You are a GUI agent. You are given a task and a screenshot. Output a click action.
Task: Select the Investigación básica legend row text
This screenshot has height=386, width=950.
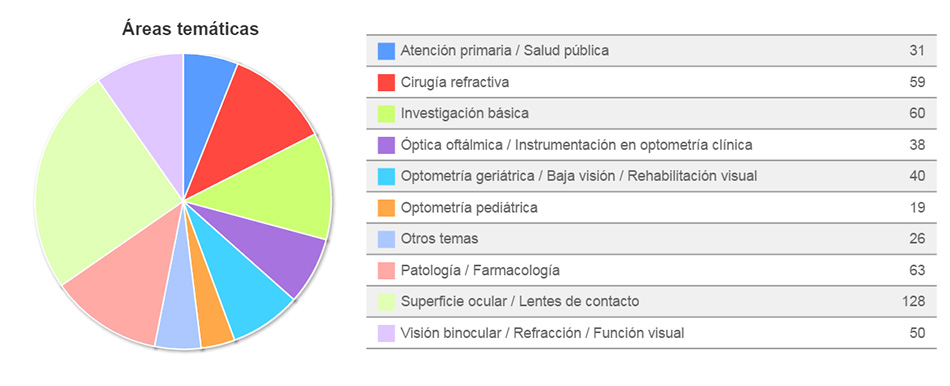coord(465,114)
